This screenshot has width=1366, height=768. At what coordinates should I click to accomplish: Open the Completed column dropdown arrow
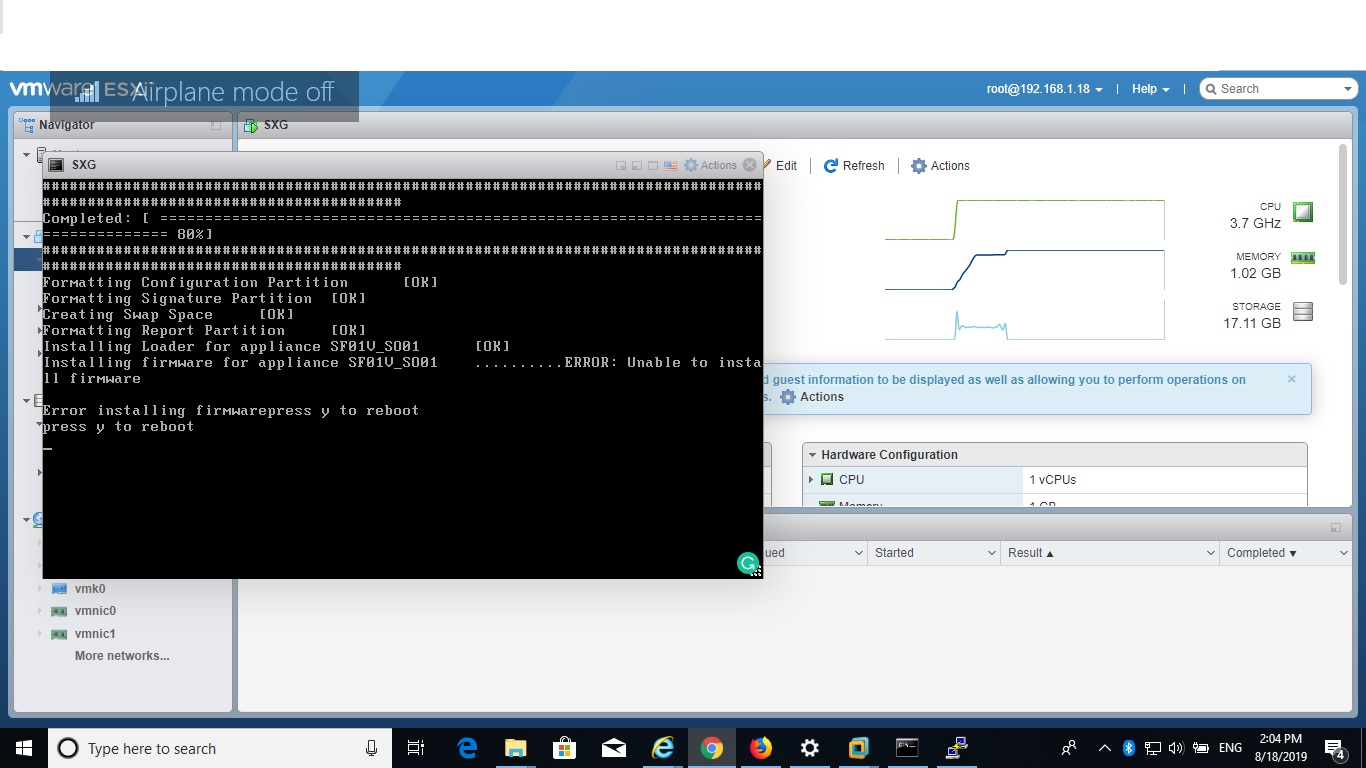click(1342, 553)
